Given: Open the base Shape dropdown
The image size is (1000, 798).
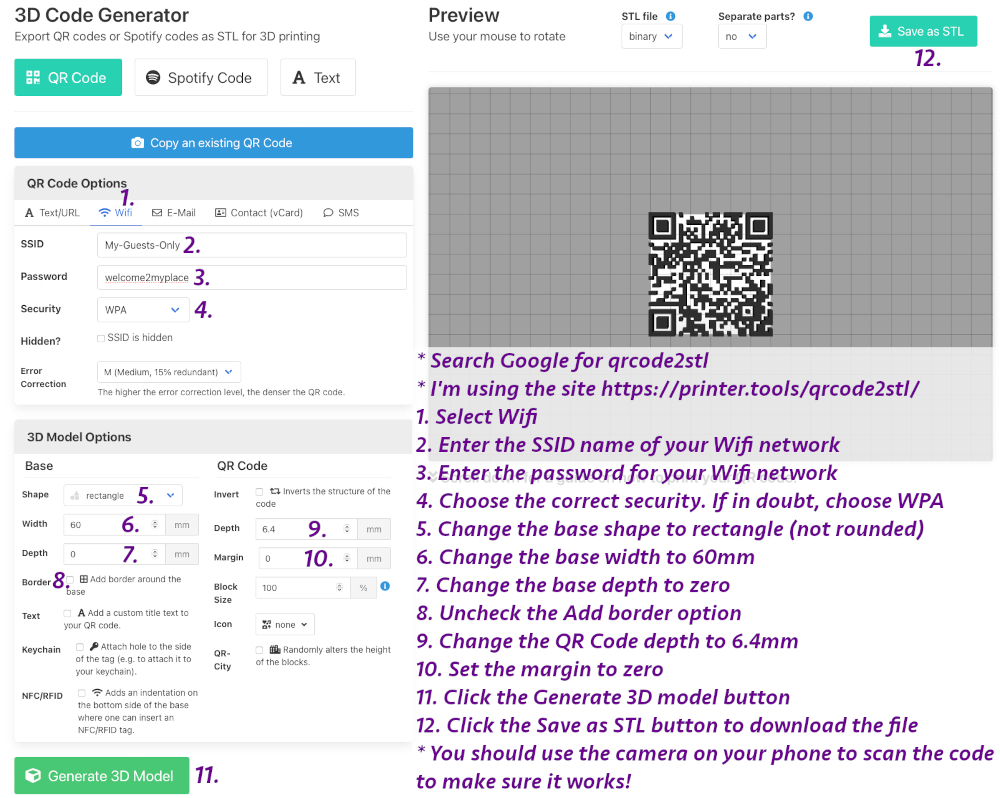Looking at the screenshot, I should pos(123,496).
